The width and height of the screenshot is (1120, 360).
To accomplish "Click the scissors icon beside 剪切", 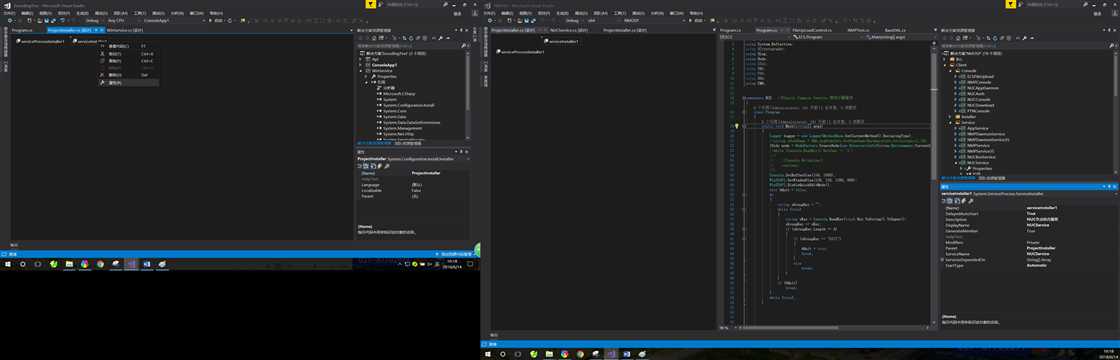I will pos(102,54).
